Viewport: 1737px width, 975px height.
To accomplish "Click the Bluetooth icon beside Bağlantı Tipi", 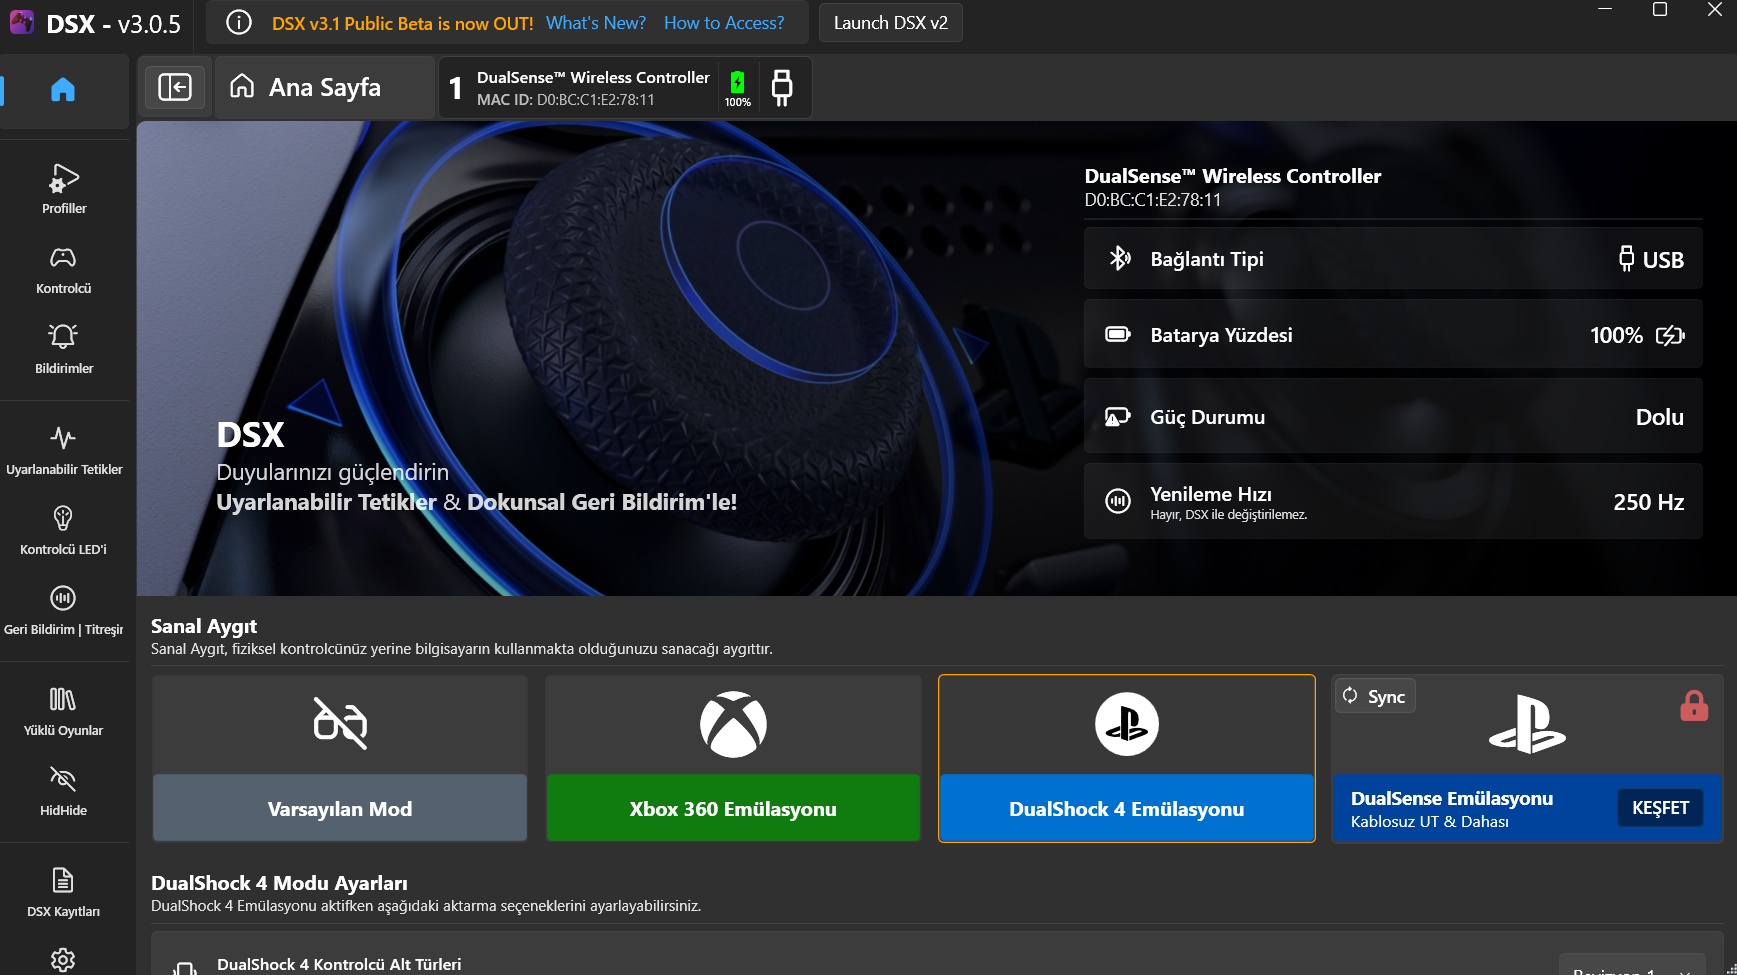I will [1119, 258].
